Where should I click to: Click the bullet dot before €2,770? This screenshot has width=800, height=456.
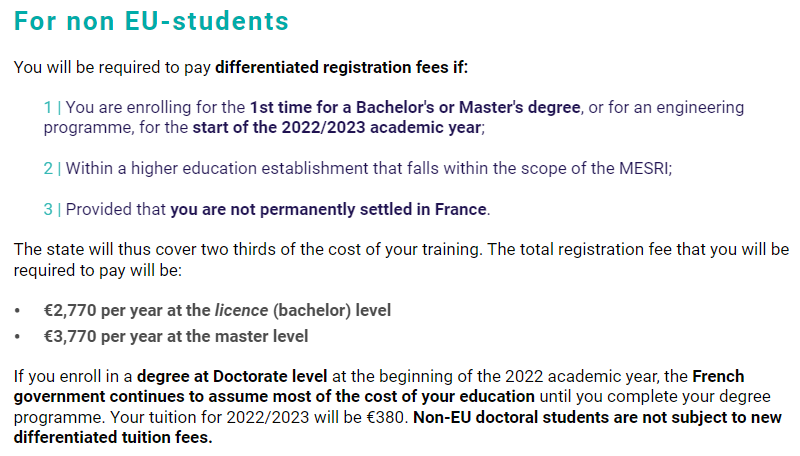point(18,311)
